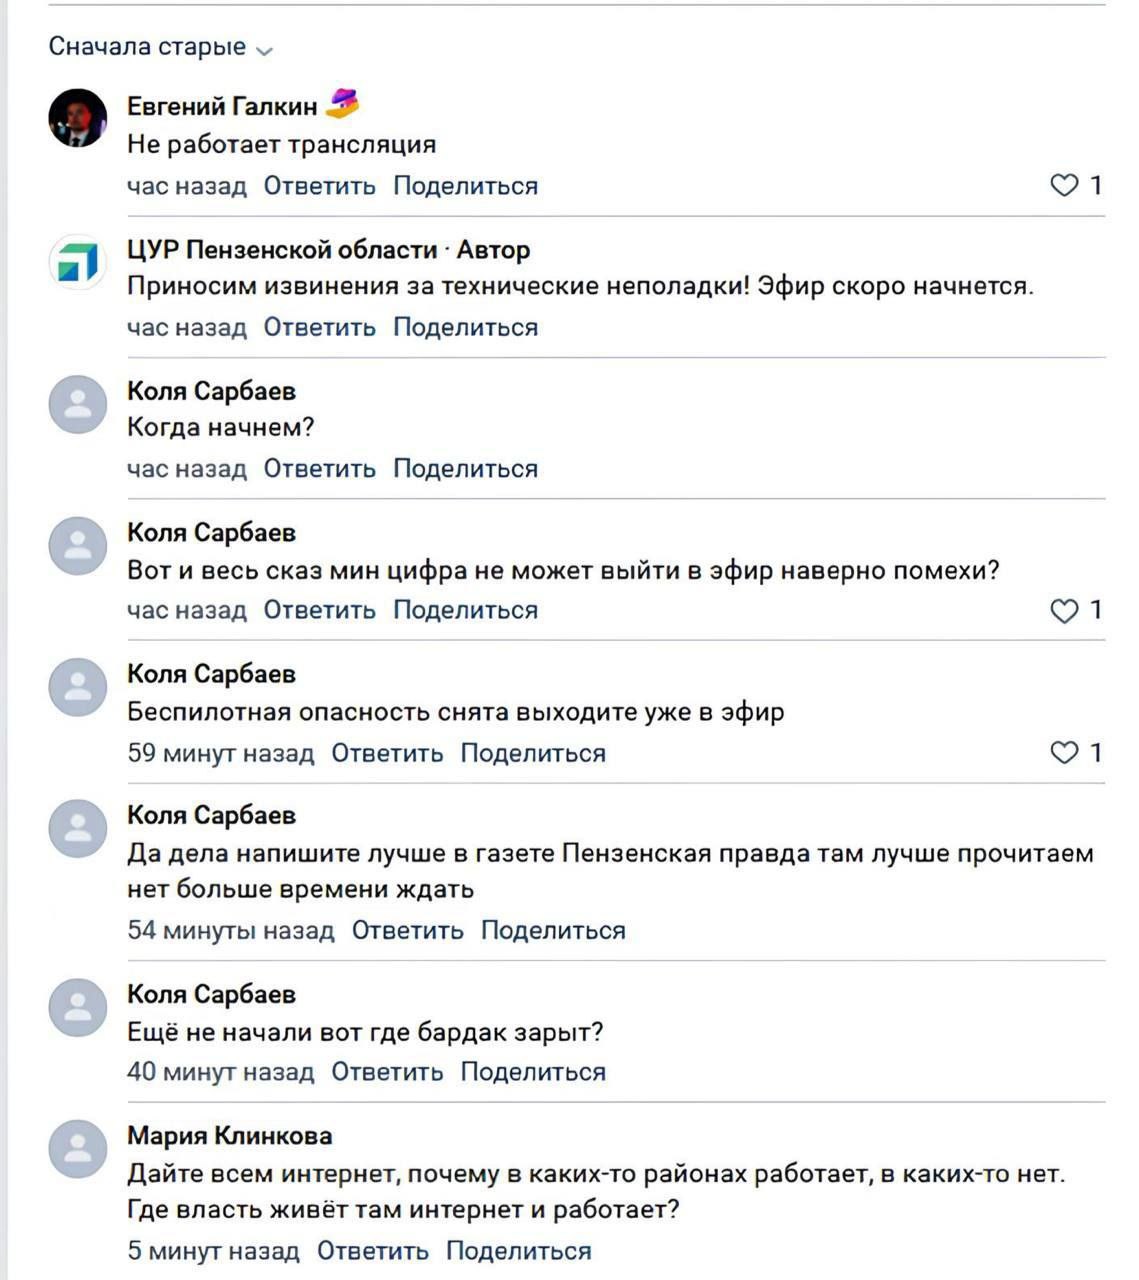
Task: Click the sticker badge next to Евгений Галкин
Action: (342, 103)
